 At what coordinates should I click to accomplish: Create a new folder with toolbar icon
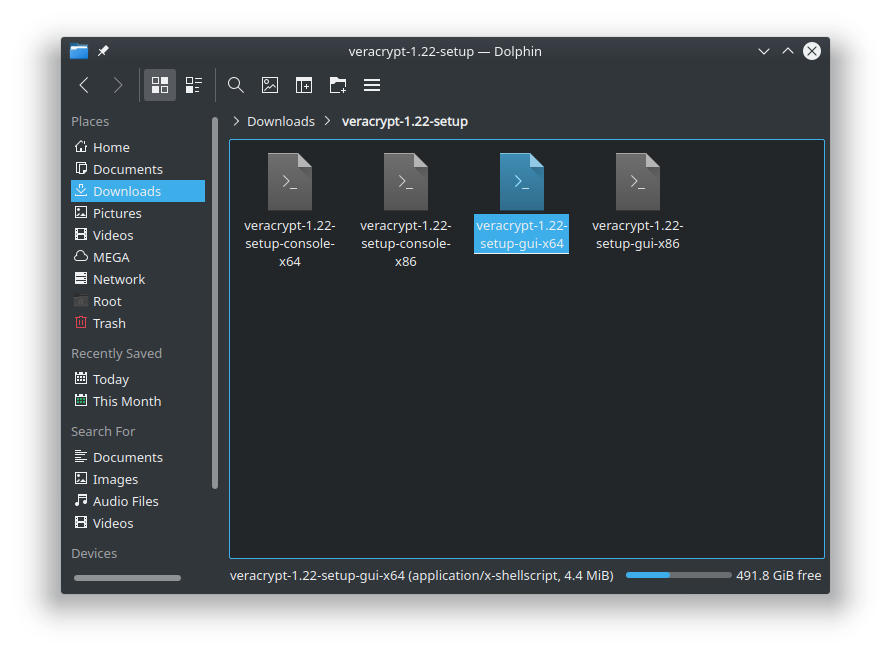point(338,85)
